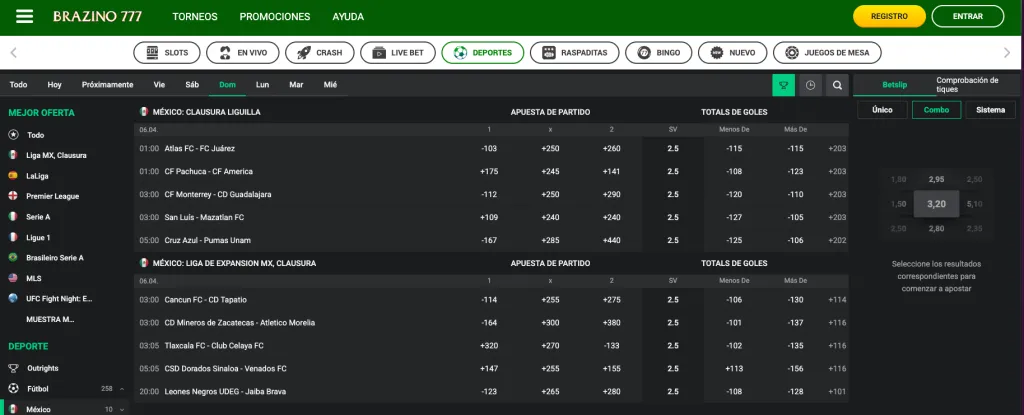Open the search magnifier icon
Viewport: 1024px width, 415px height.
point(837,85)
